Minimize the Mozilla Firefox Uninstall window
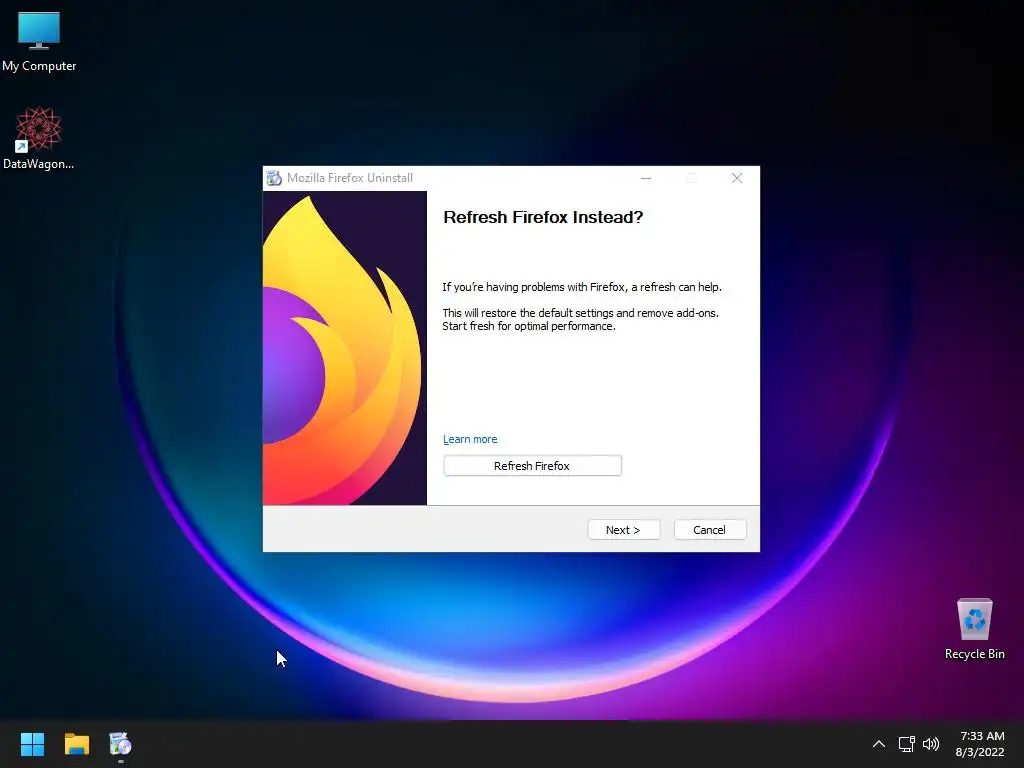 pos(646,178)
